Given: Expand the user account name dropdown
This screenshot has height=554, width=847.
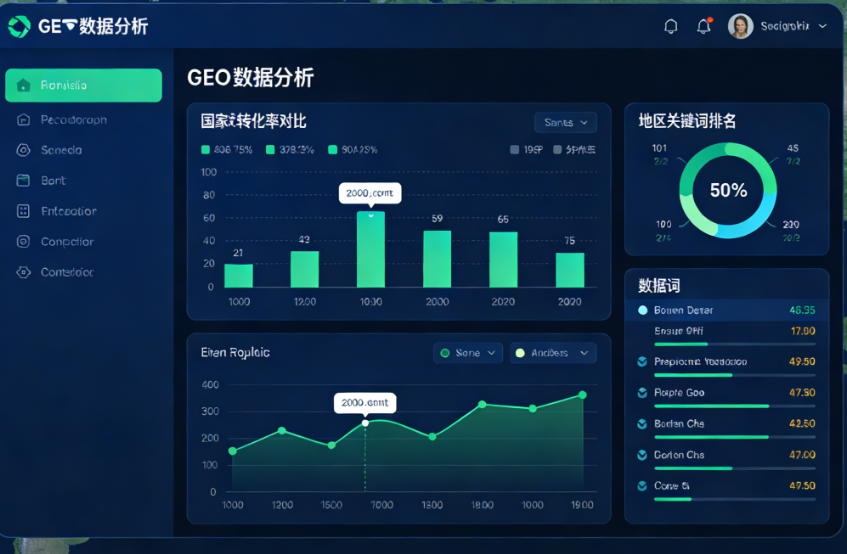Looking at the screenshot, I should coord(793,26).
